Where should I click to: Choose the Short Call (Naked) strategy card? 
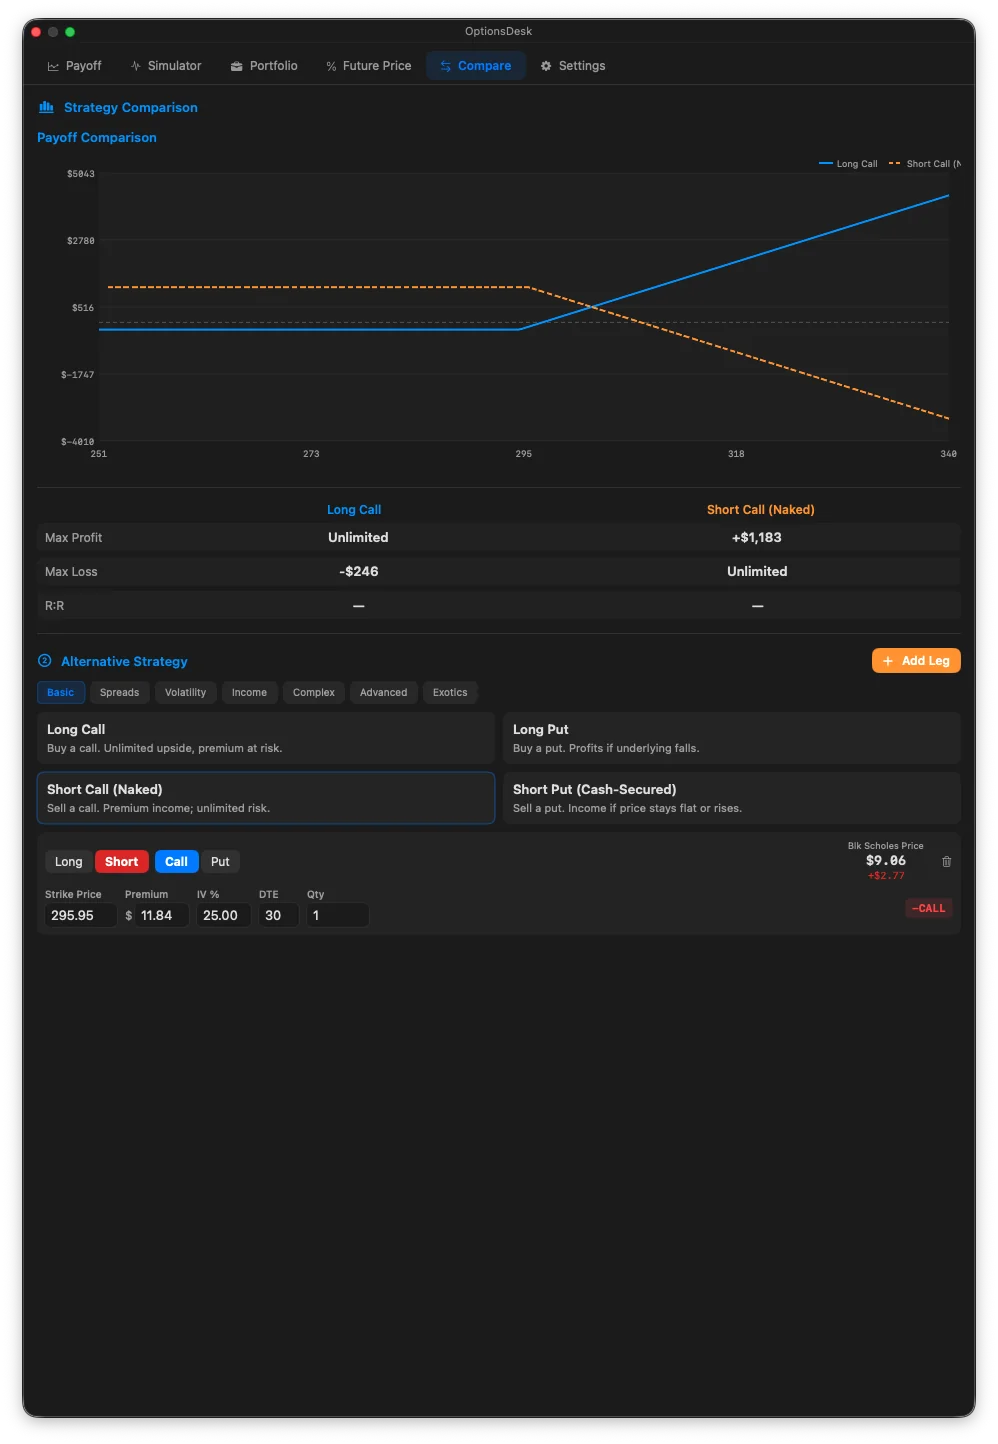point(266,798)
